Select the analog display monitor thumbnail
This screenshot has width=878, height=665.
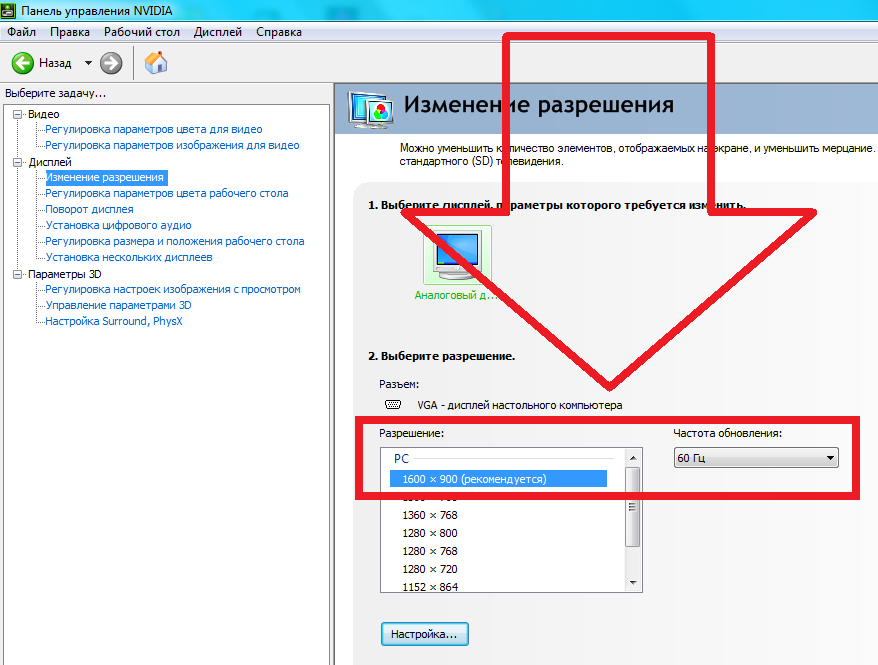(457, 255)
